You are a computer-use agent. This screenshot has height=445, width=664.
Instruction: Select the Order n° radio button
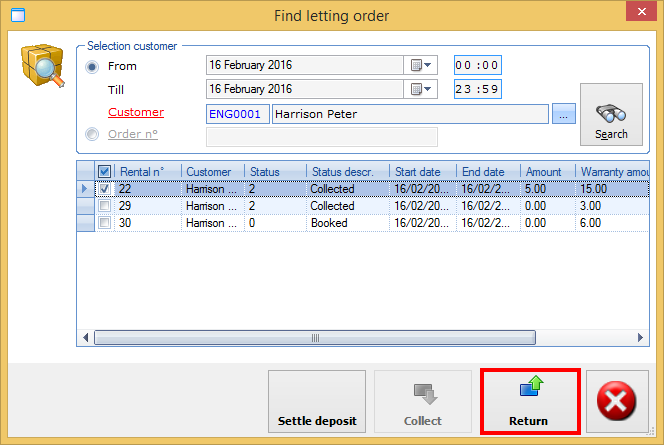(x=93, y=135)
